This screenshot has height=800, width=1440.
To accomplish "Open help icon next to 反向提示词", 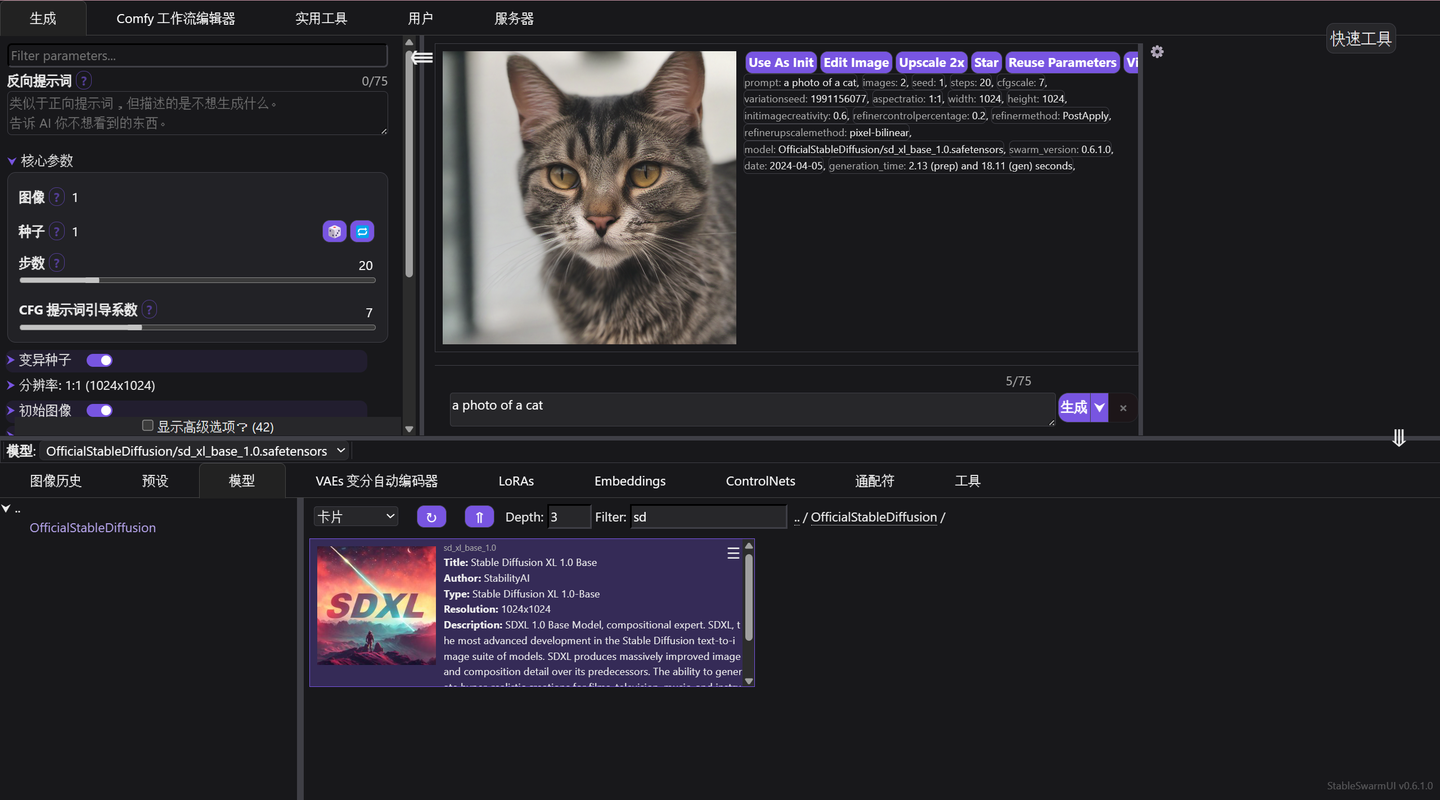I will click(84, 81).
